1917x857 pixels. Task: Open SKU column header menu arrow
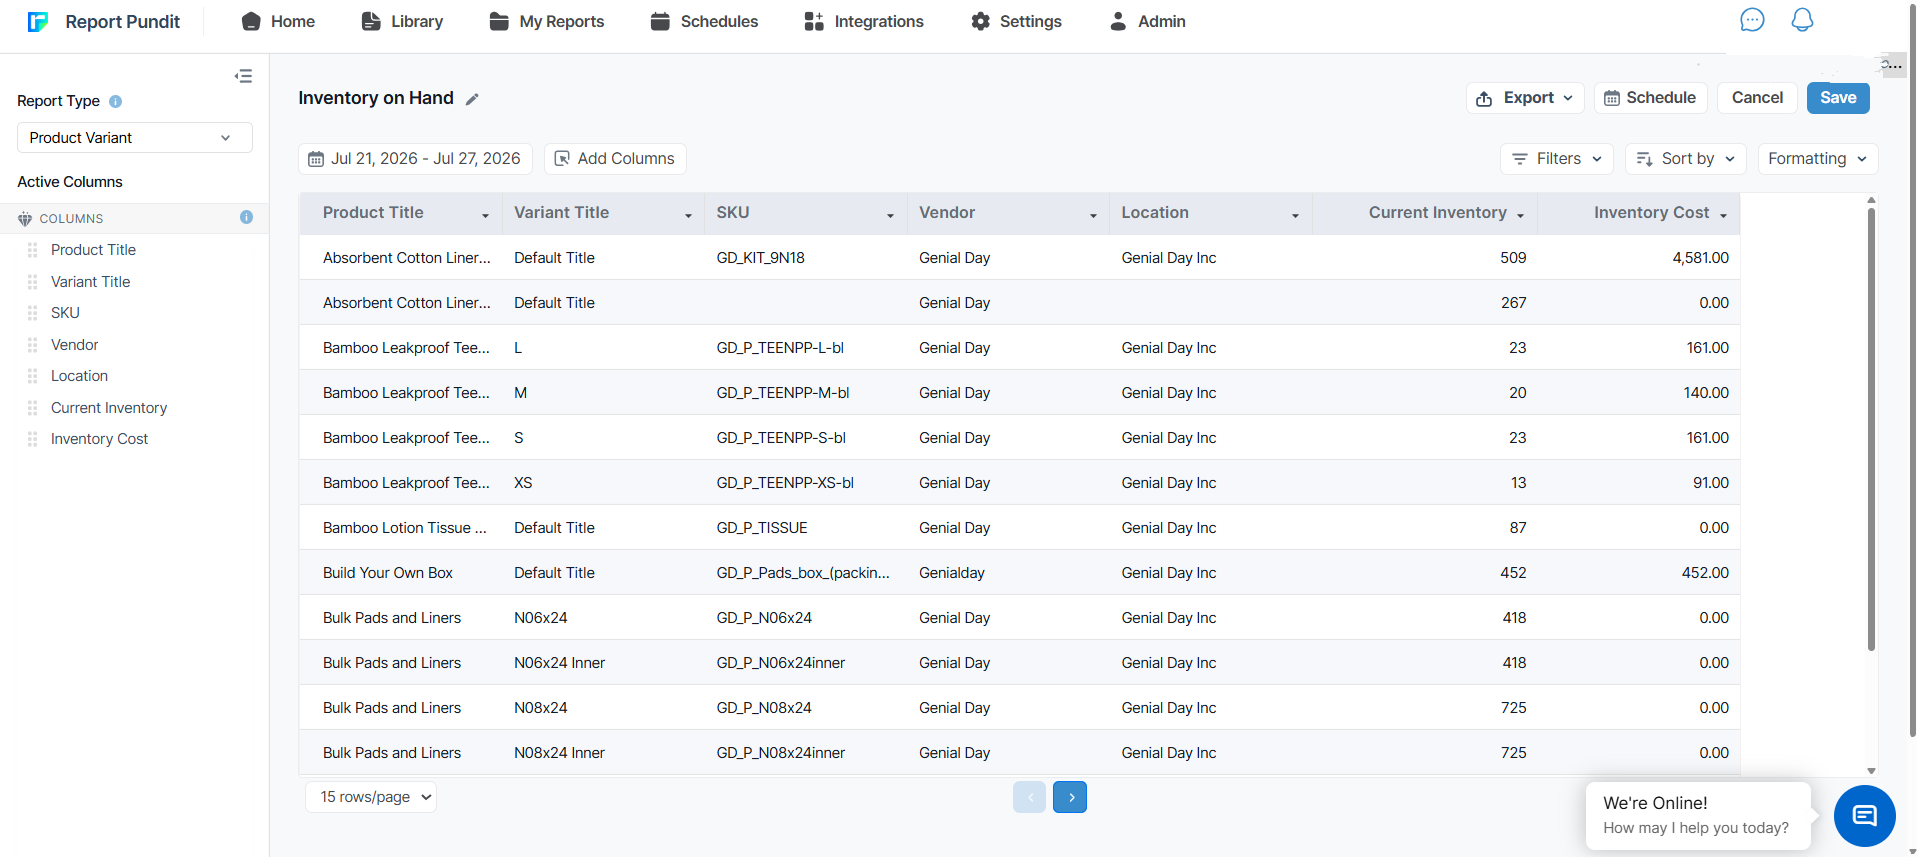pos(890,215)
